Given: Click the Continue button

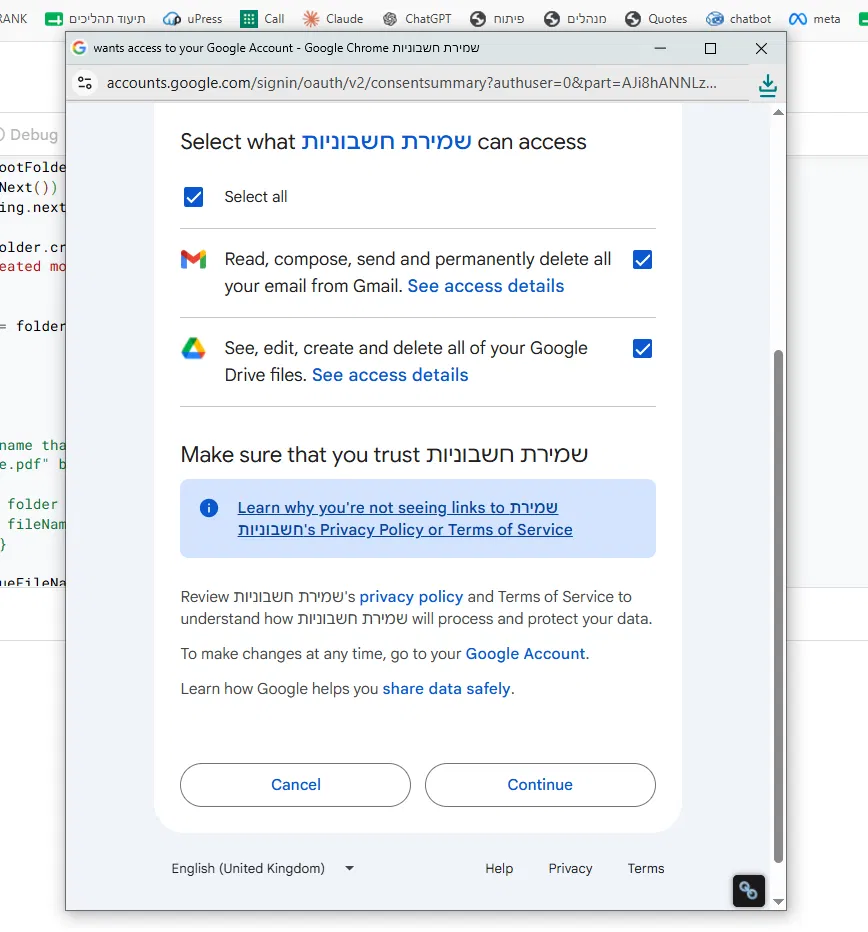Looking at the screenshot, I should coord(540,785).
